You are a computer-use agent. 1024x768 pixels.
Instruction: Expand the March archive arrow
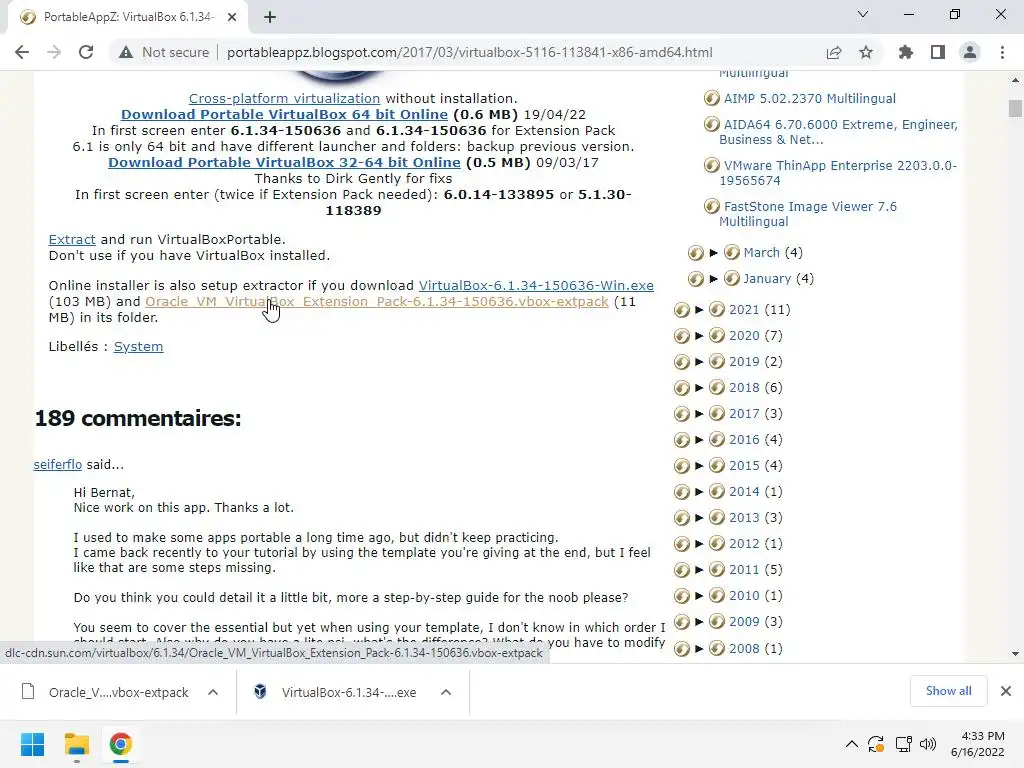(x=713, y=253)
